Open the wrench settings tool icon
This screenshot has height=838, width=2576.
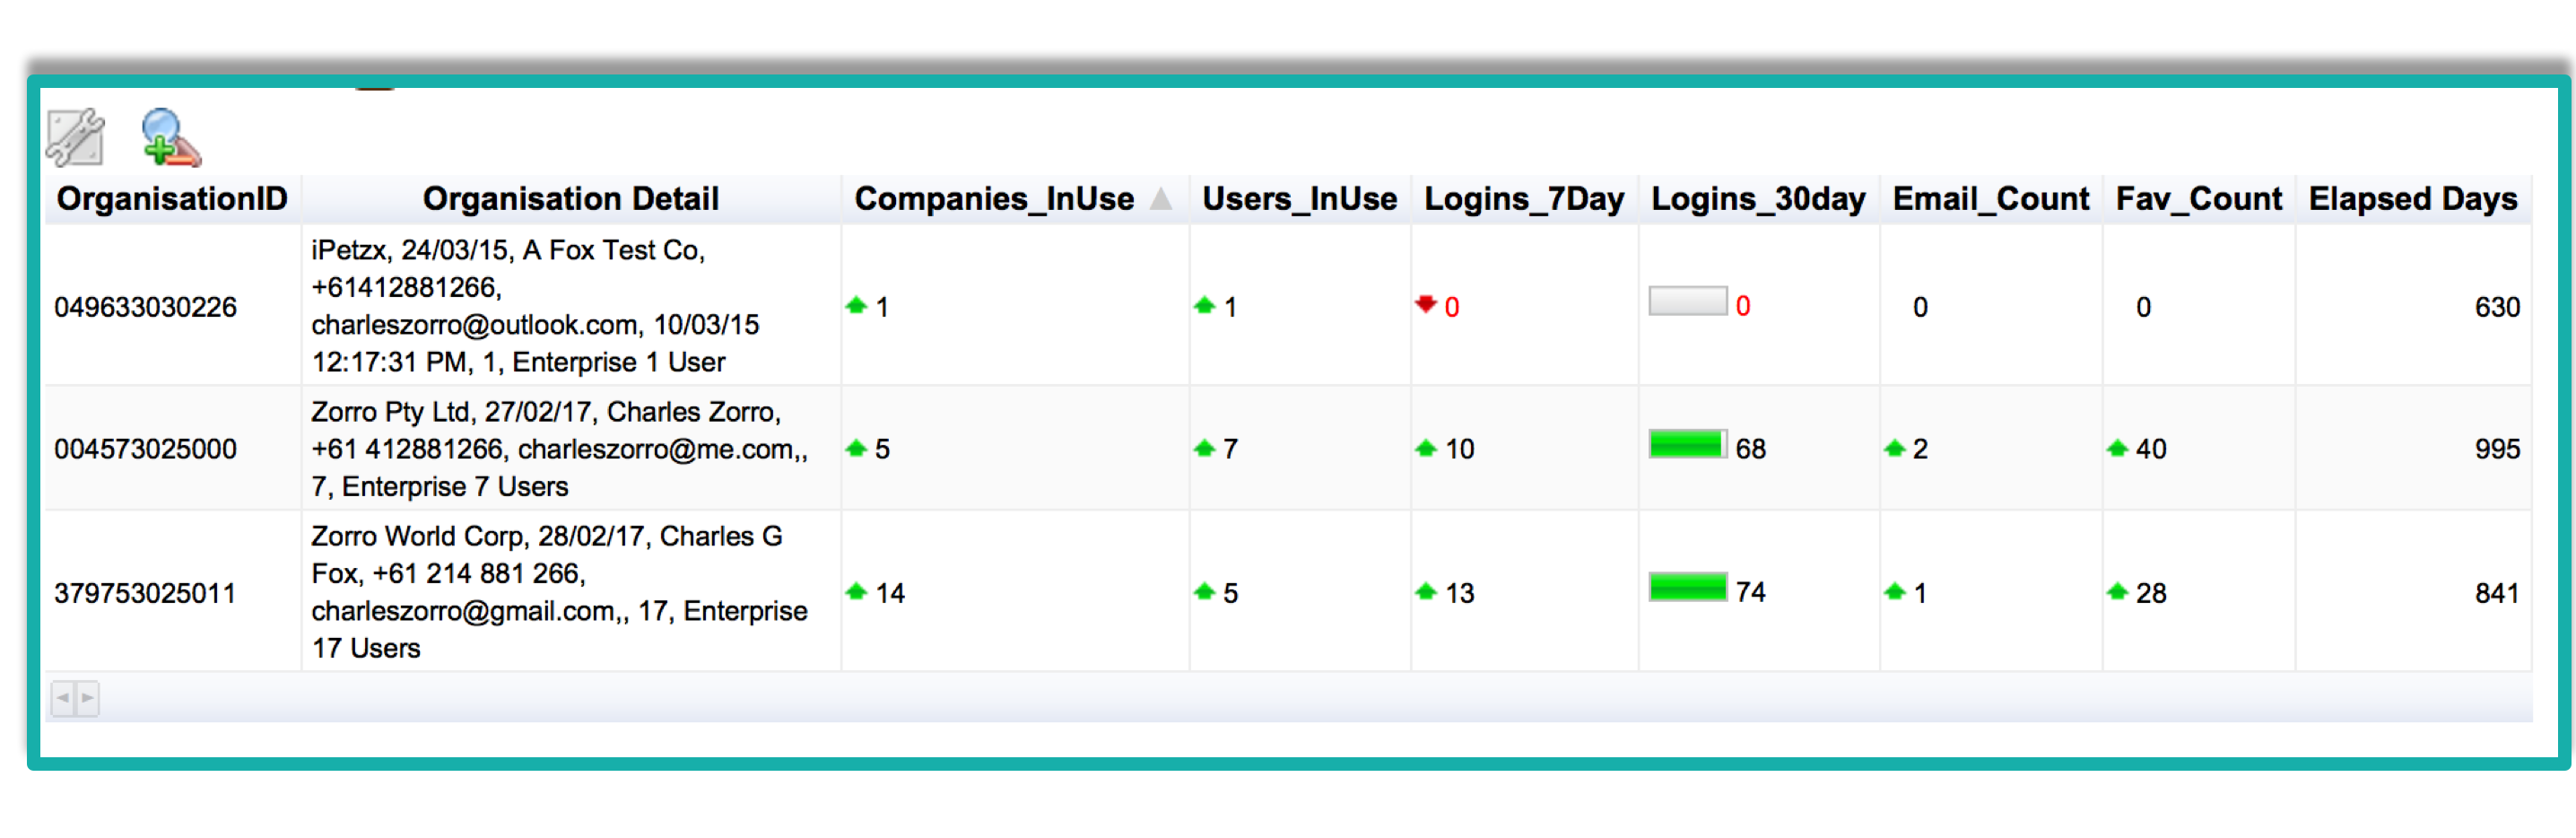click(x=75, y=137)
